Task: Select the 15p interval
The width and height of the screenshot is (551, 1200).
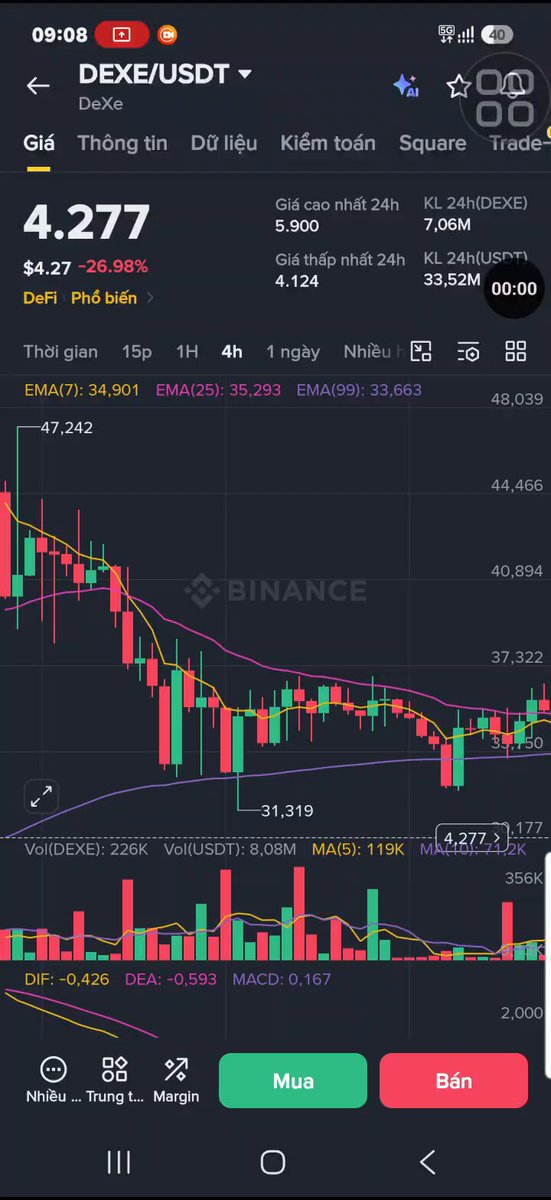Action: click(137, 351)
